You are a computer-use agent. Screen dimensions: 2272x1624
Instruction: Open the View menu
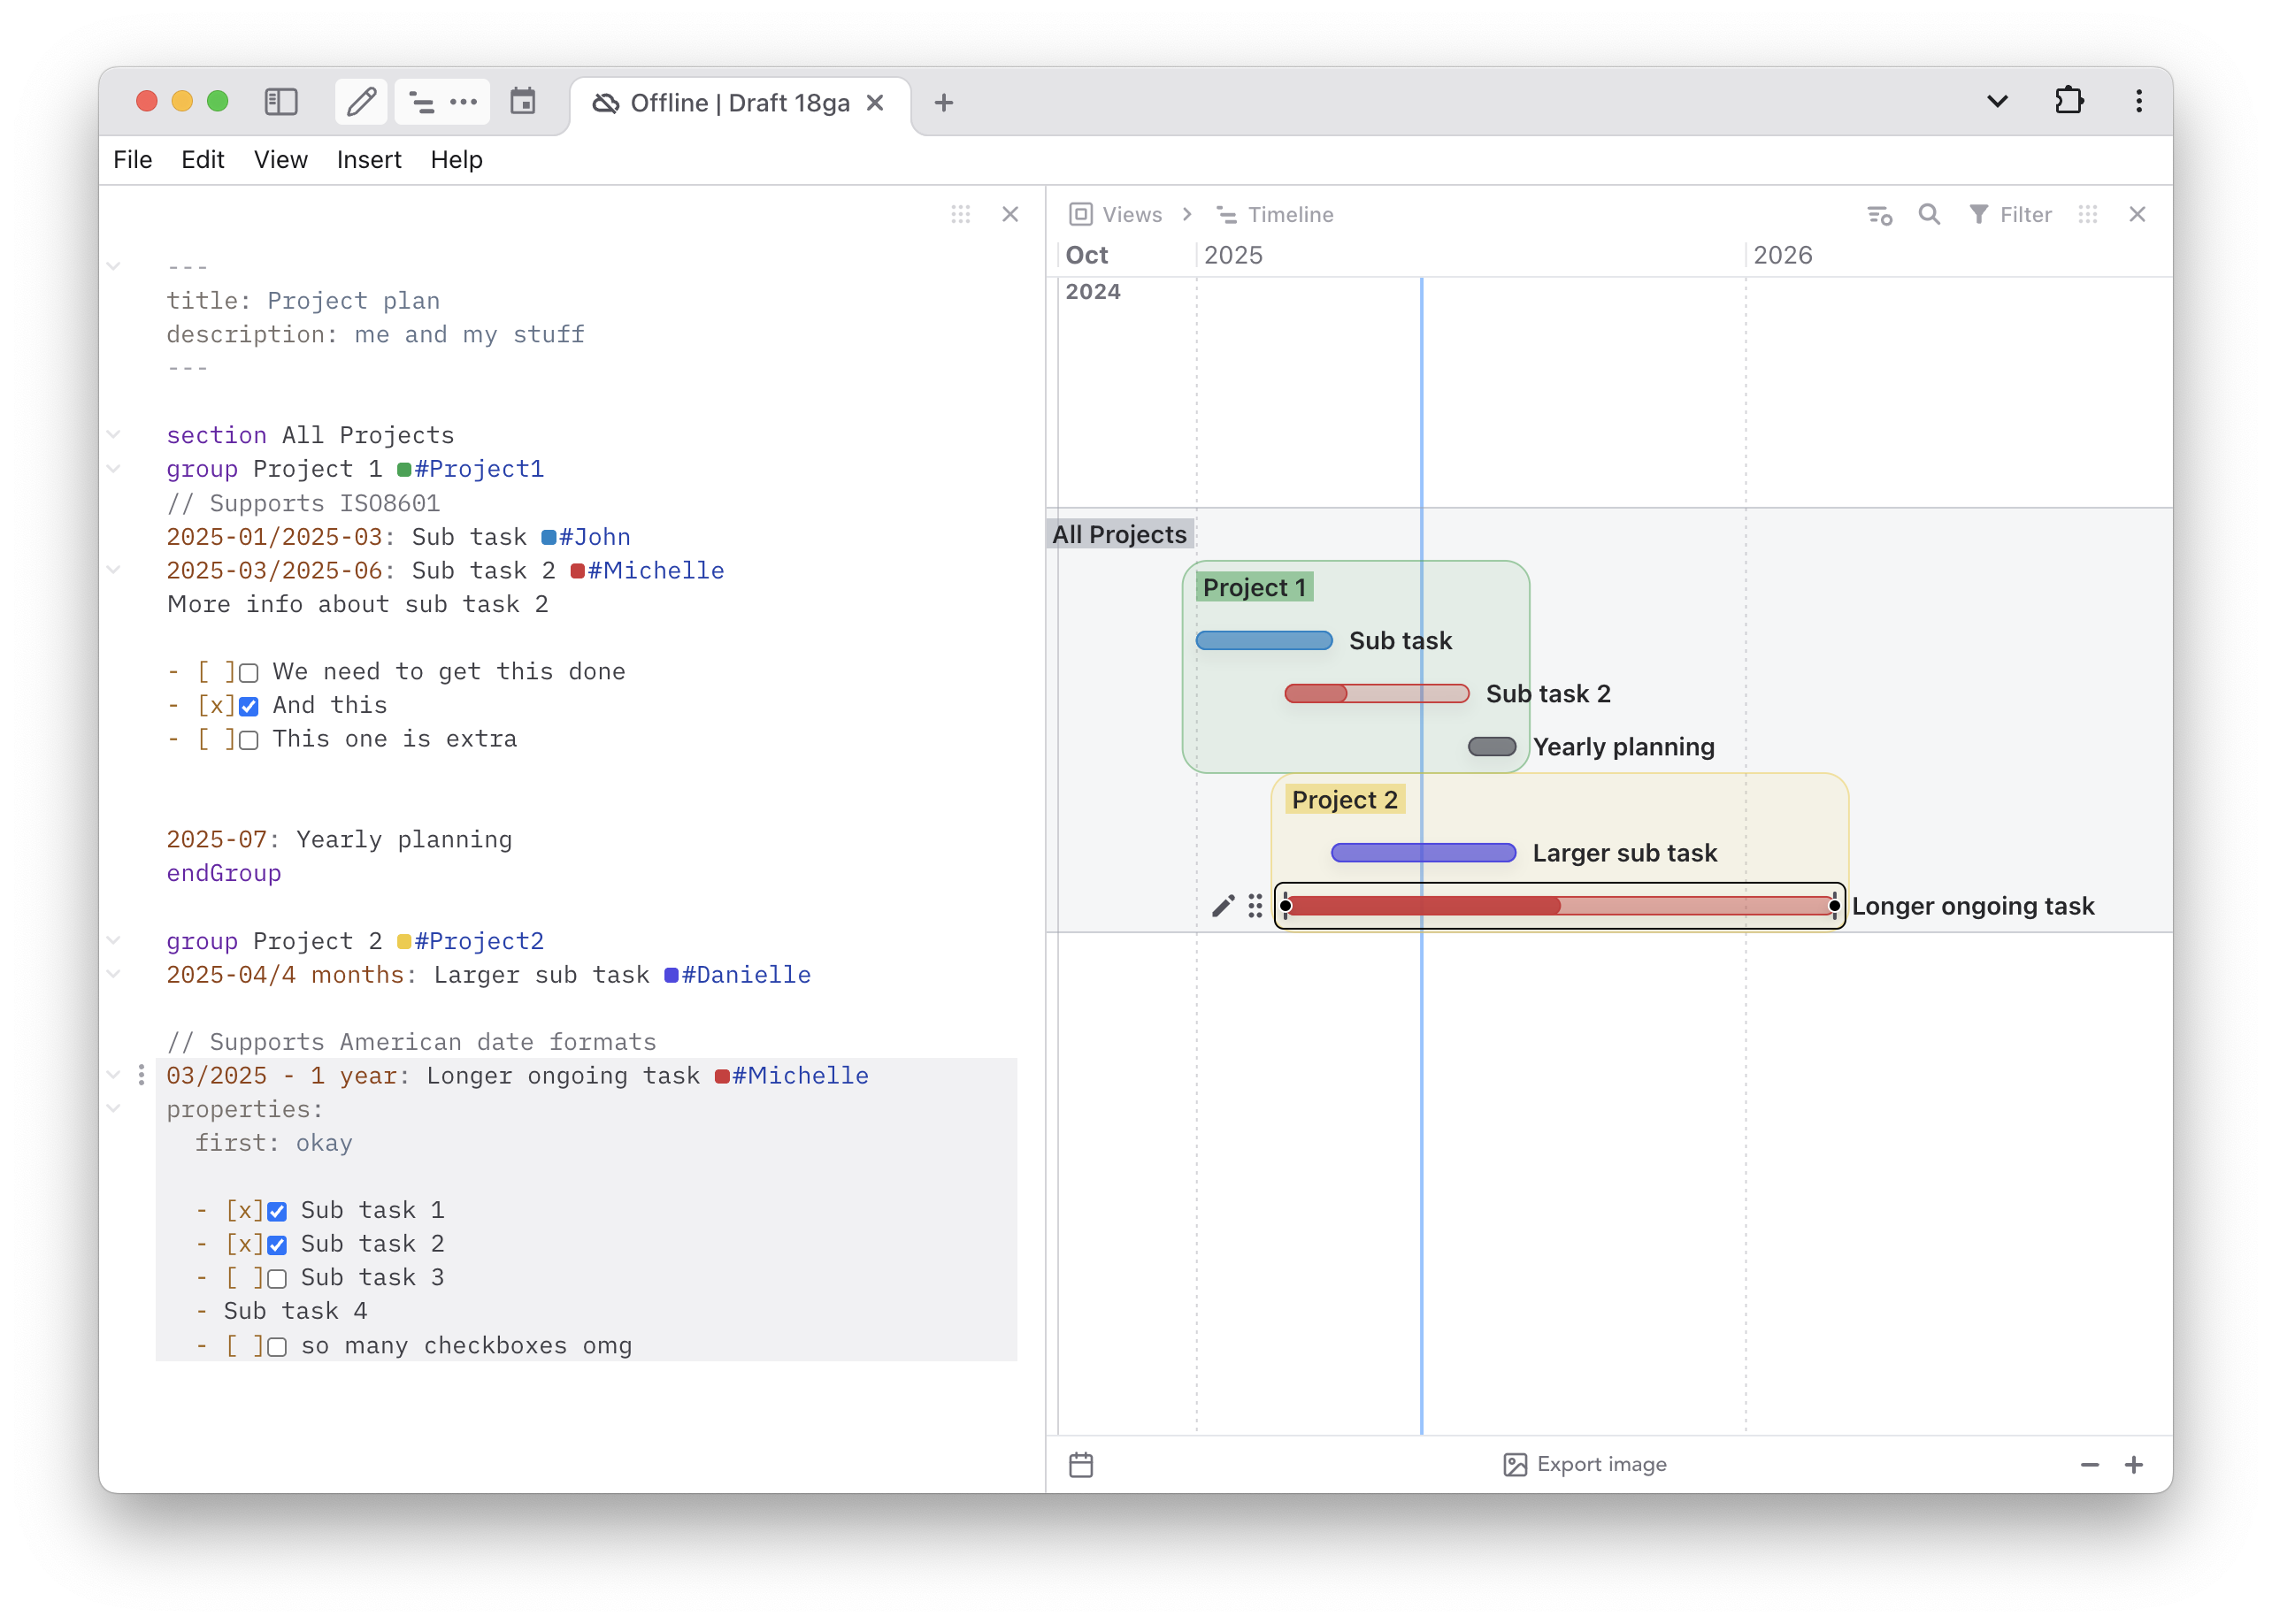(x=280, y=160)
